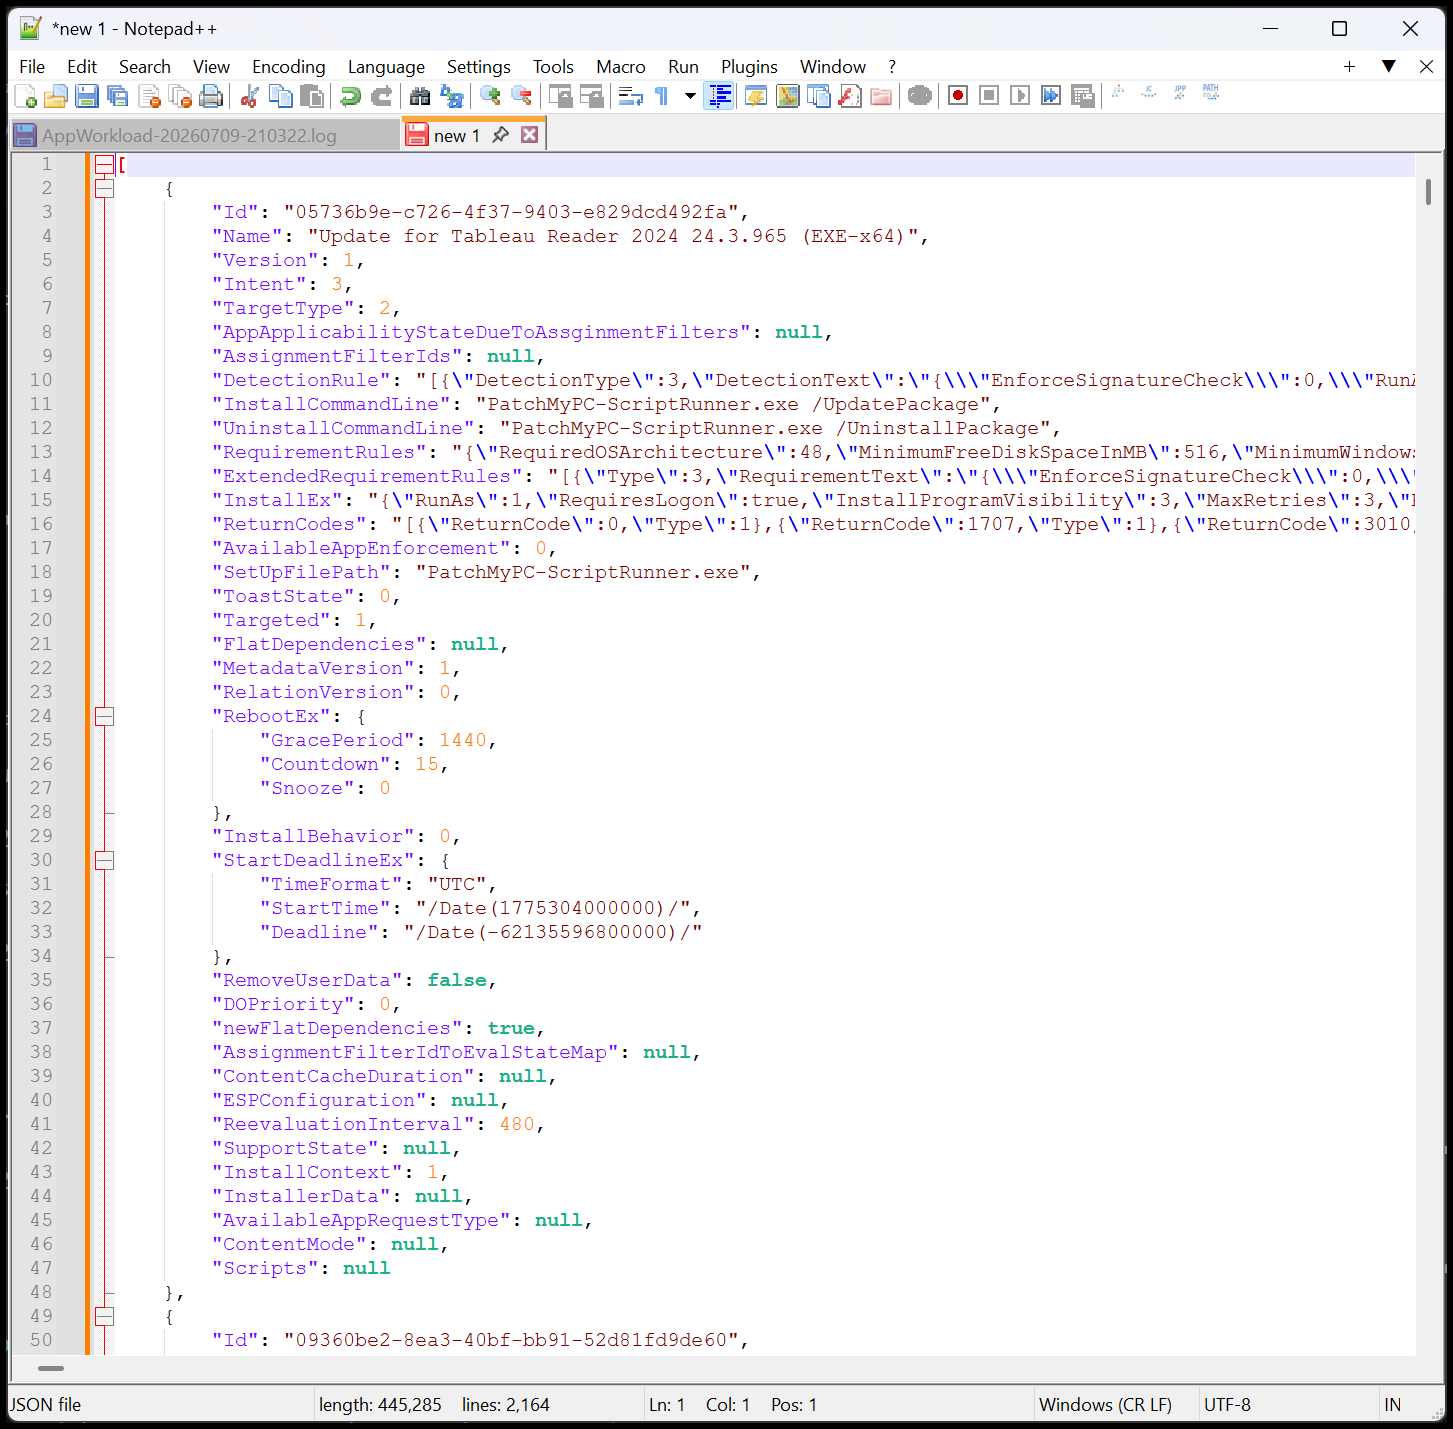Pin the new 1 tab
The height and width of the screenshot is (1429, 1453).
tap(501, 134)
